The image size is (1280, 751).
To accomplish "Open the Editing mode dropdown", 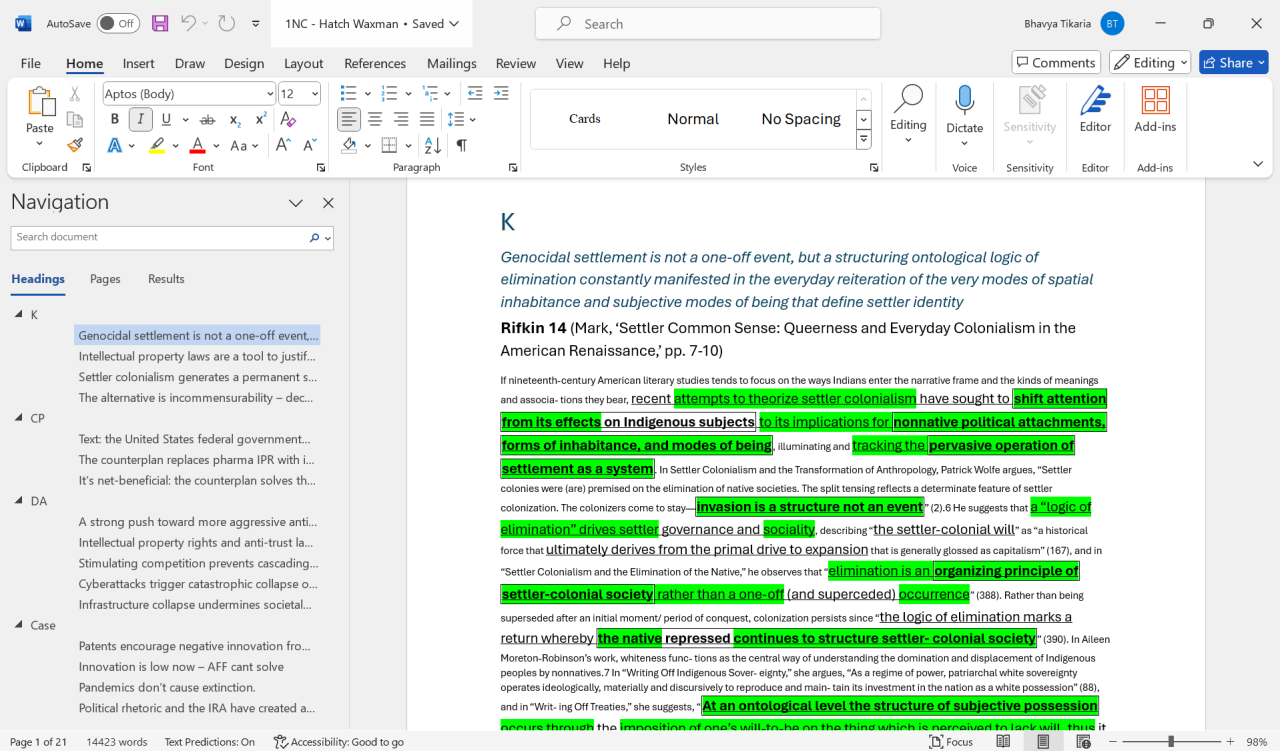I will 1150,62.
